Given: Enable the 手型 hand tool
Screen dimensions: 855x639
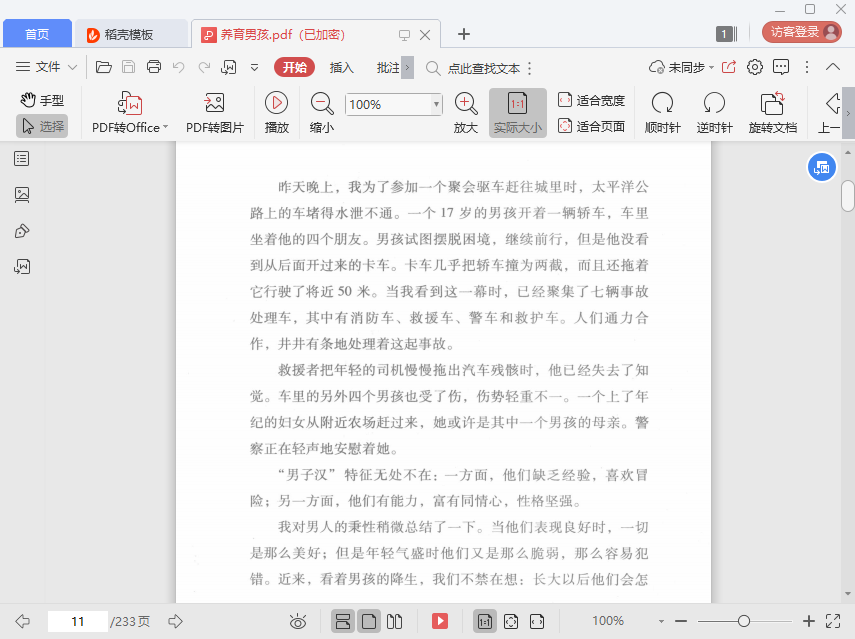Looking at the screenshot, I should point(42,100).
